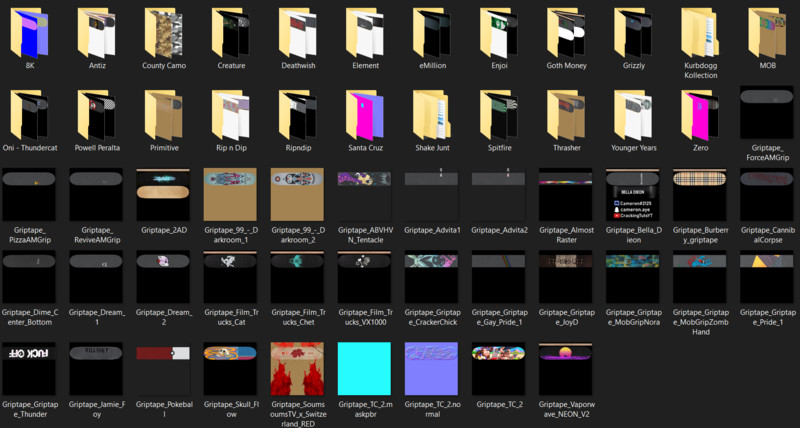Select the Griptape_ReviveAMGrip thumbnail
This screenshot has height=428, width=800.
click(96, 195)
